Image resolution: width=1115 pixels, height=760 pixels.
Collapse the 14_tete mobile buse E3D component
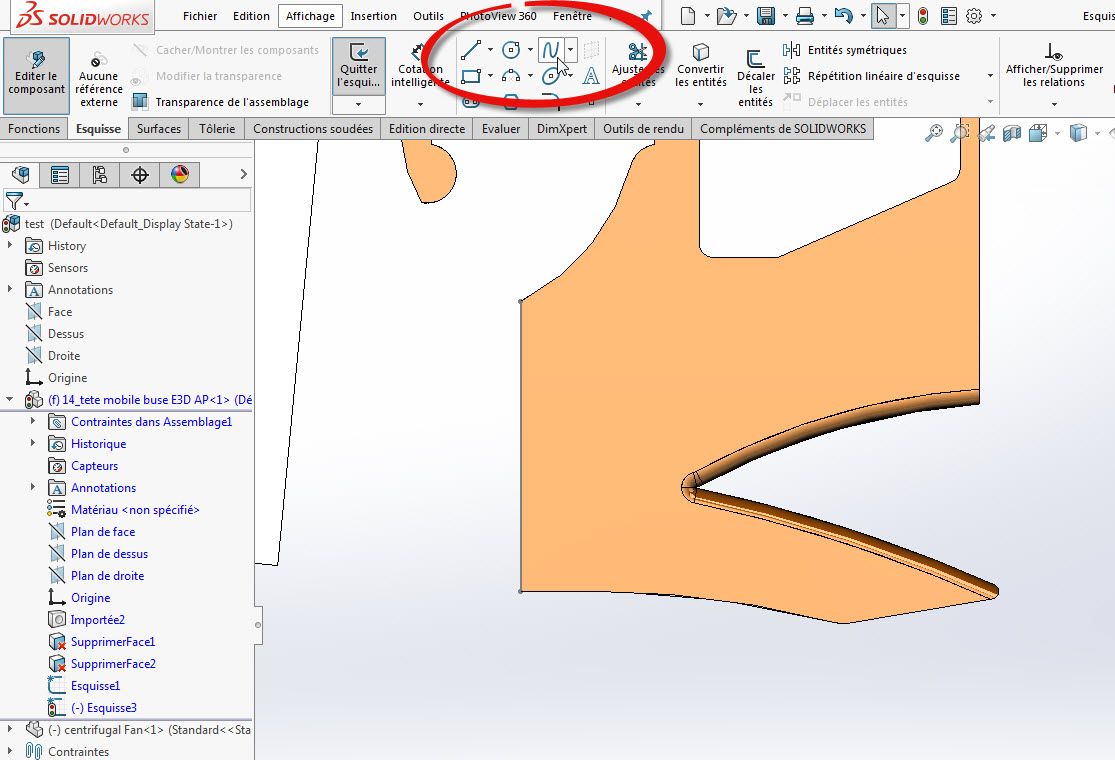10,400
